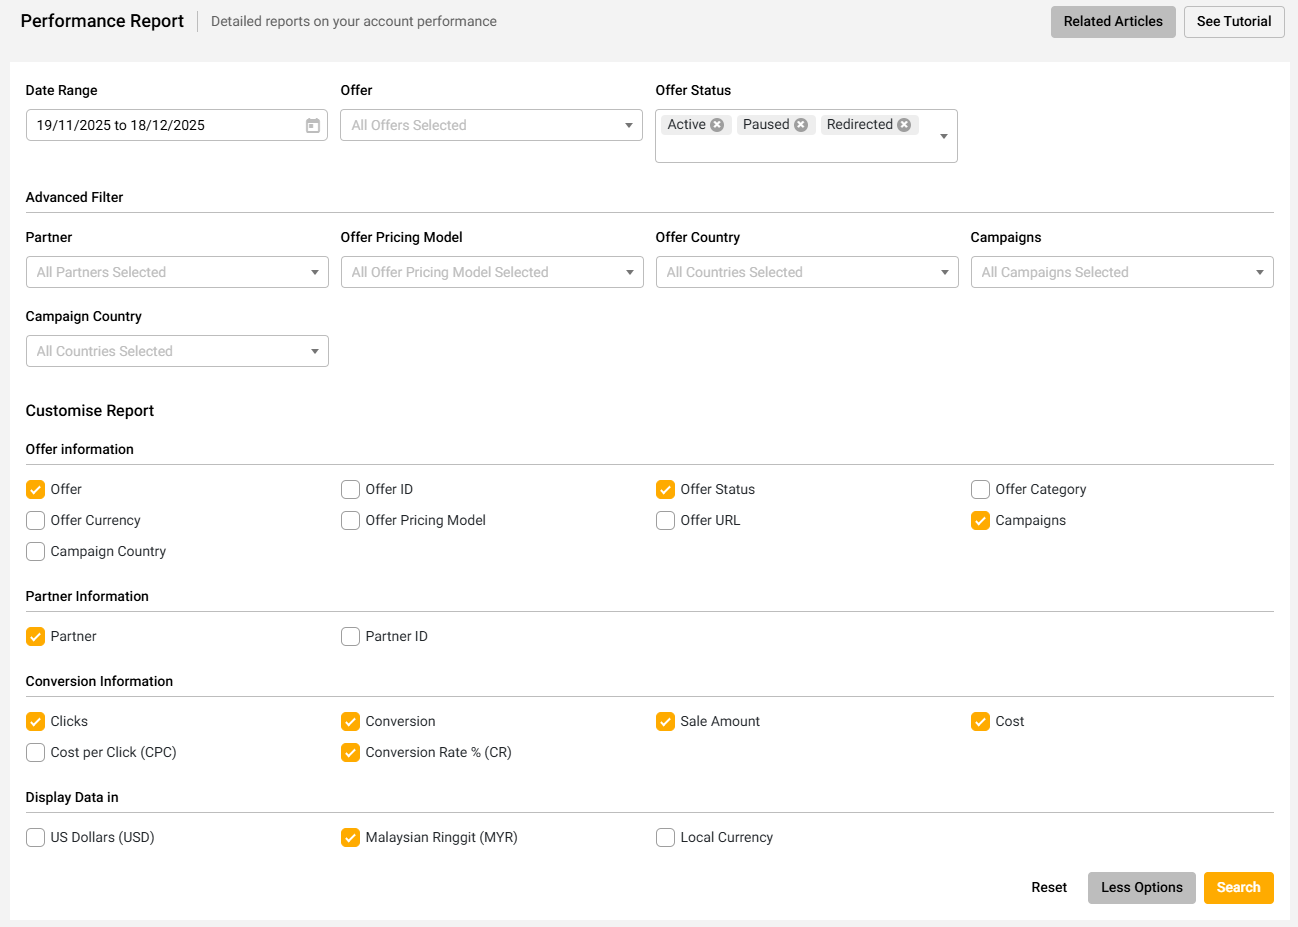Expand the Offer Pricing Model dropdown
The width and height of the screenshot is (1298, 927).
pyautogui.click(x=491, y=272)
